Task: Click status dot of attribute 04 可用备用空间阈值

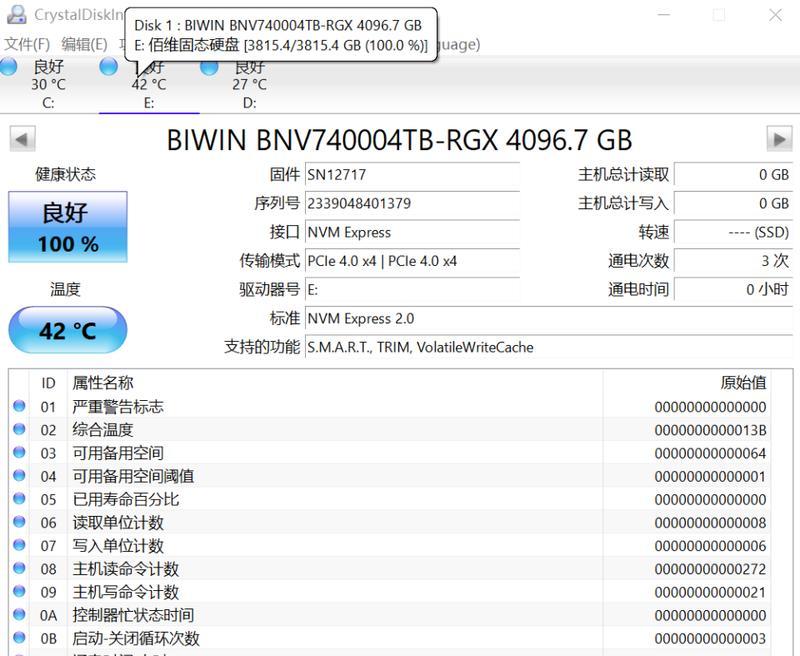Action: coord(19,475)
